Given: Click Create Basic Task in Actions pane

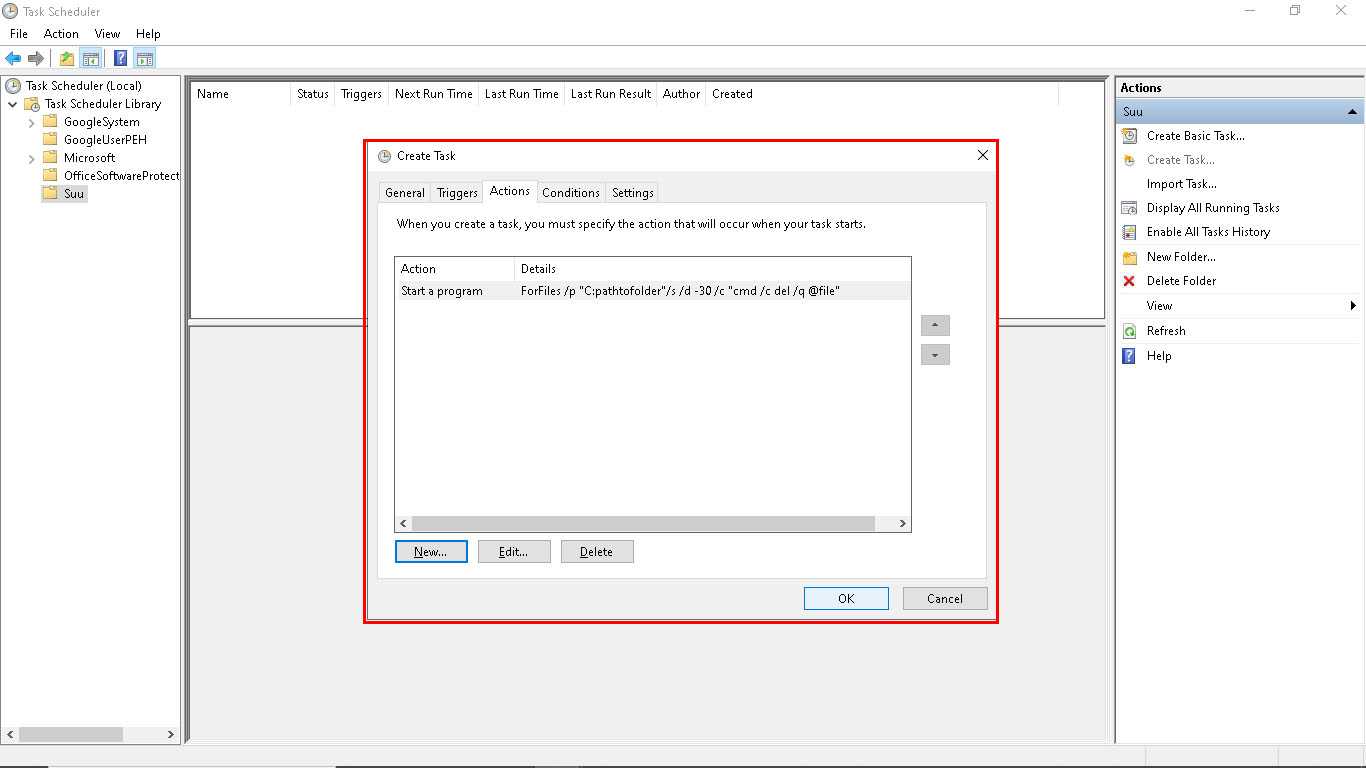Looking at the screenshot, I should pyautogui.click(x=1194, y=135).
